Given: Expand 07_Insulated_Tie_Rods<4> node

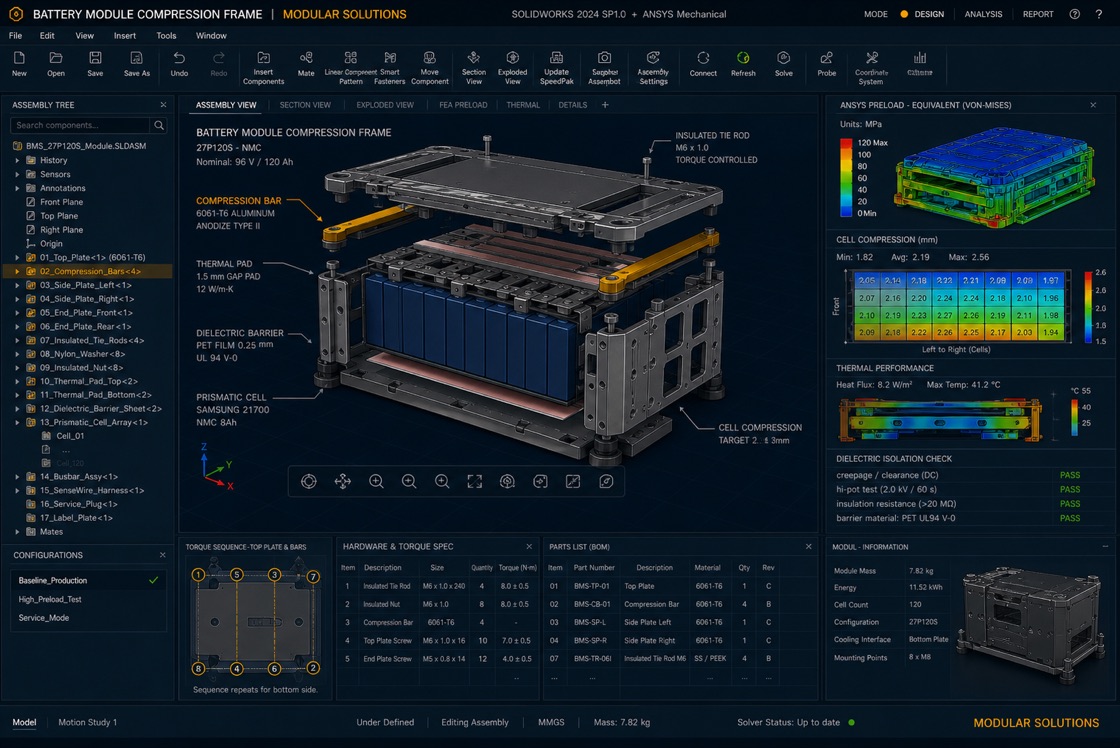Looking at the screenshot, I should pos(17,341).
